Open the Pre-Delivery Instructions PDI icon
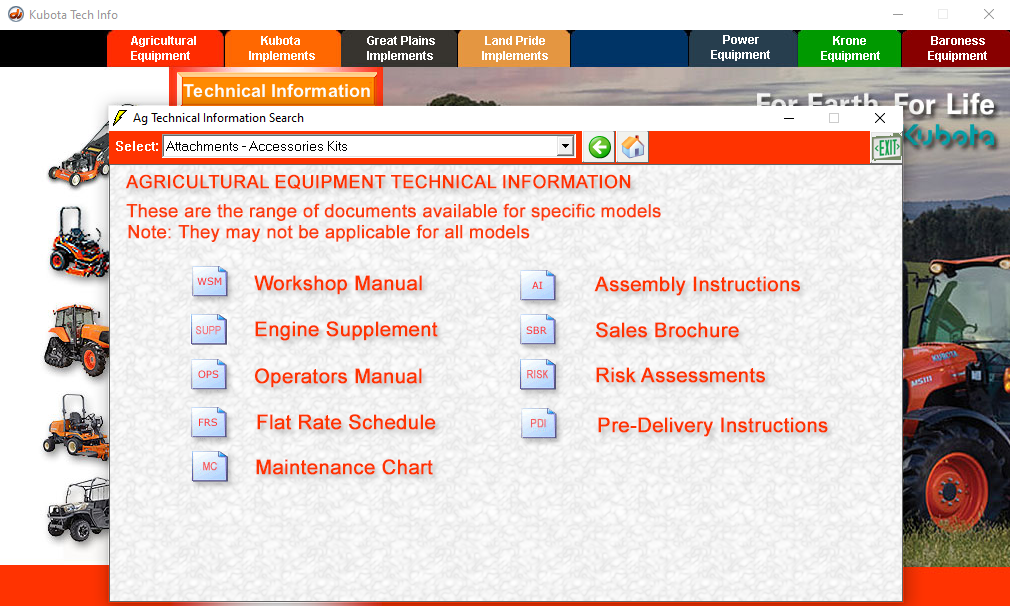Image resolution: width=1010 pixels, height=606 pixels. coord(539,424)
